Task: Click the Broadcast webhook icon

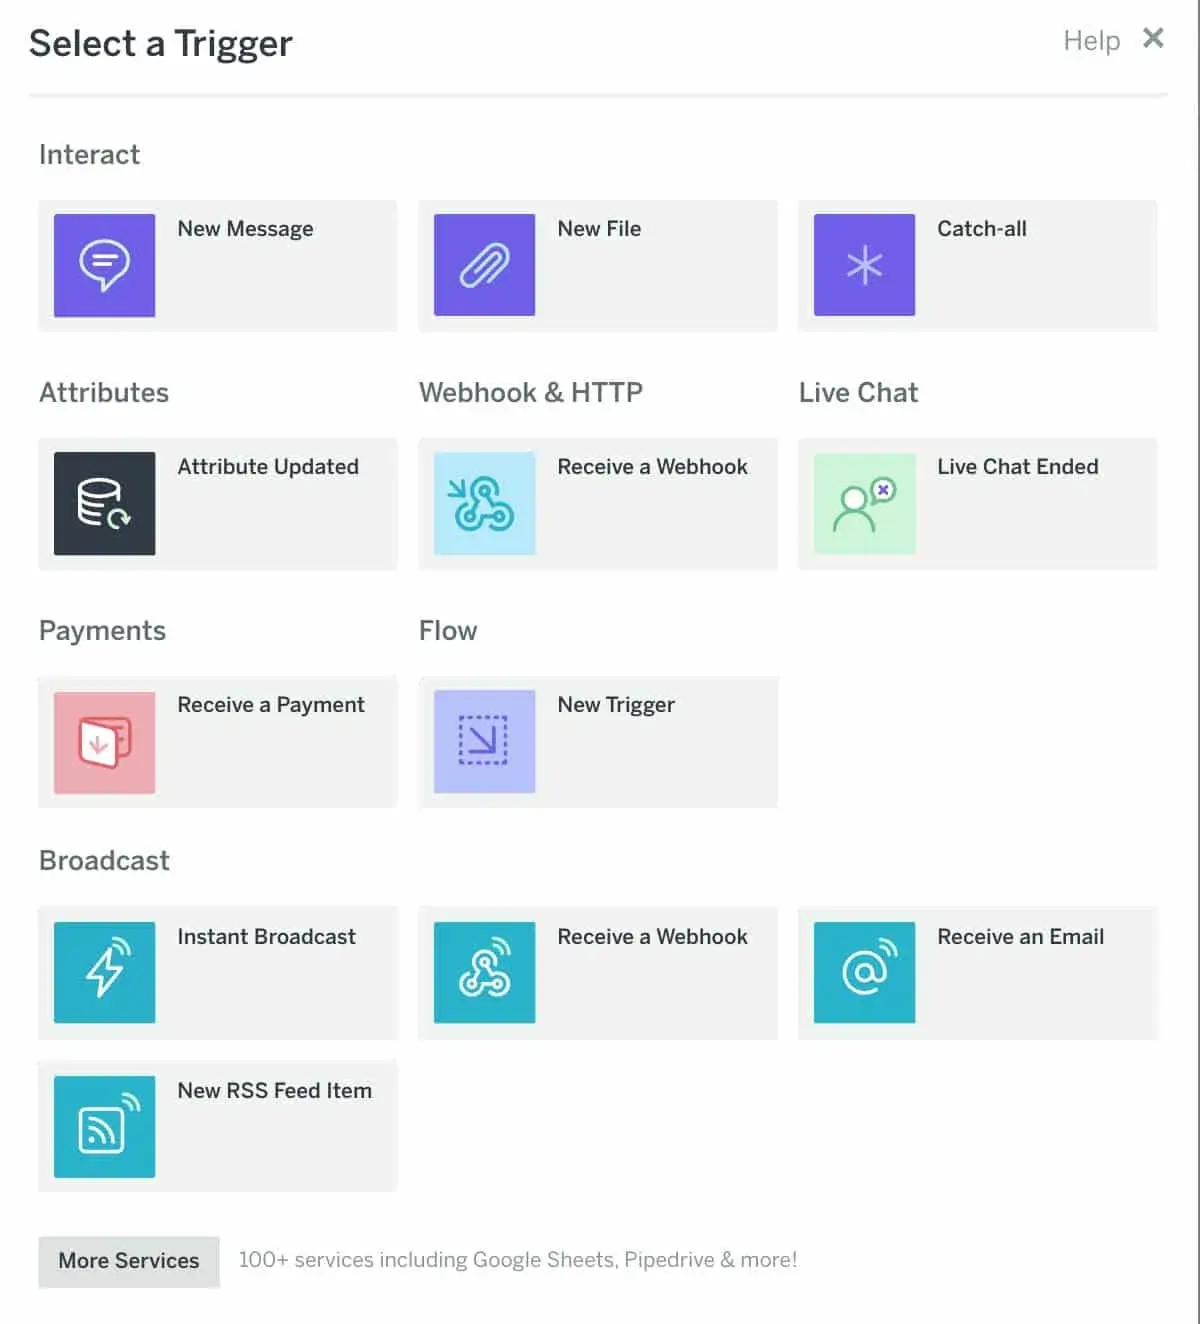Action: click(x=484, y=972)
